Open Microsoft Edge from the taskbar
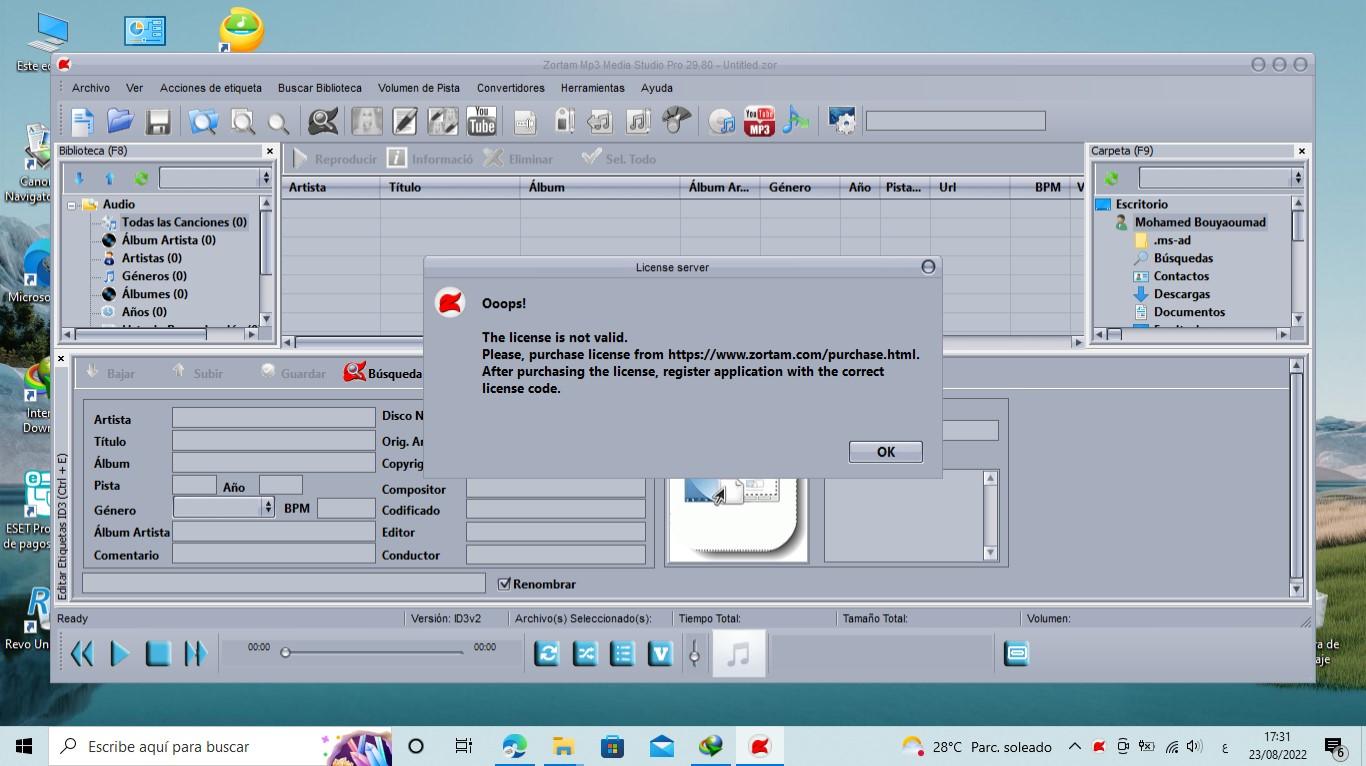The height and width of the screenshot is (766, 1366). pos(514,746)
